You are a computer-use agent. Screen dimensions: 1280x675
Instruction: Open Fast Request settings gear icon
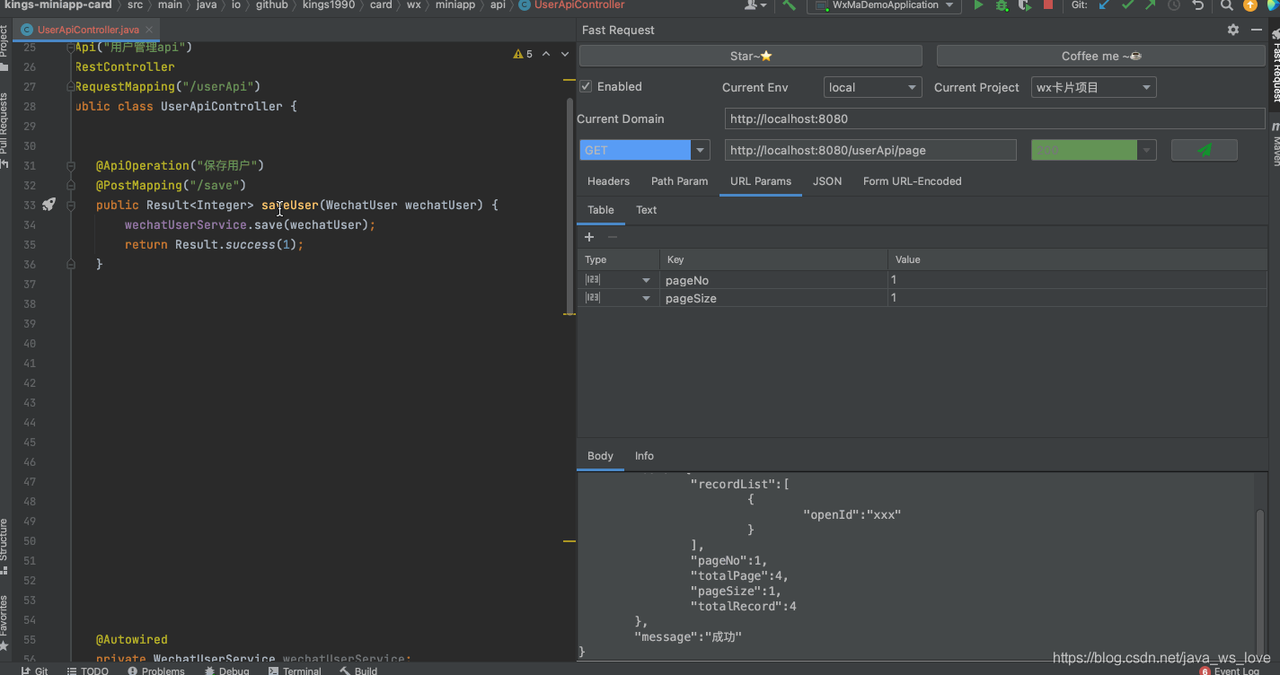click(1233, 30)
